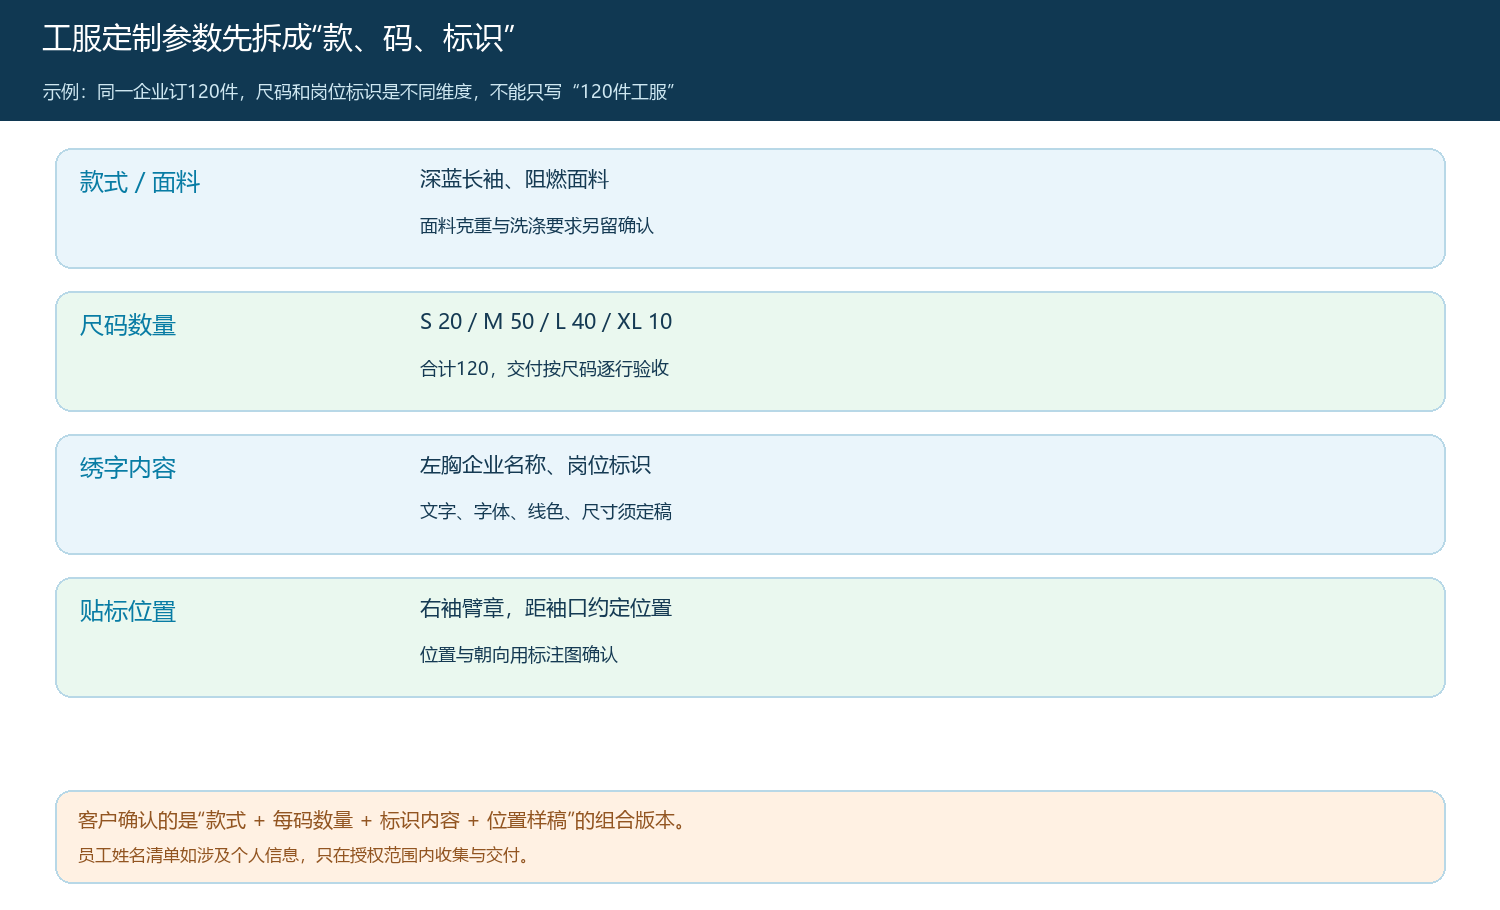This screenshot has width=1500, height=910.
Task: Click the text 左胸企业名称、岗位标识
Action: [535, 465]
